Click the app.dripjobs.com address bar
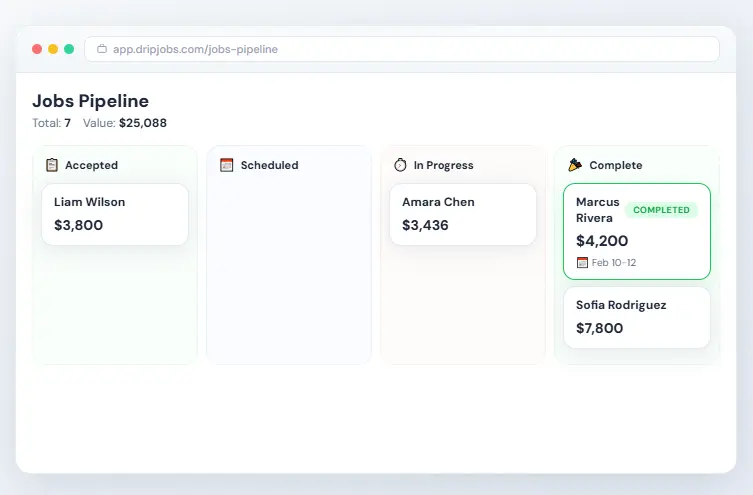Viewport: 753px width, 495px height. [x=400, y=49]
